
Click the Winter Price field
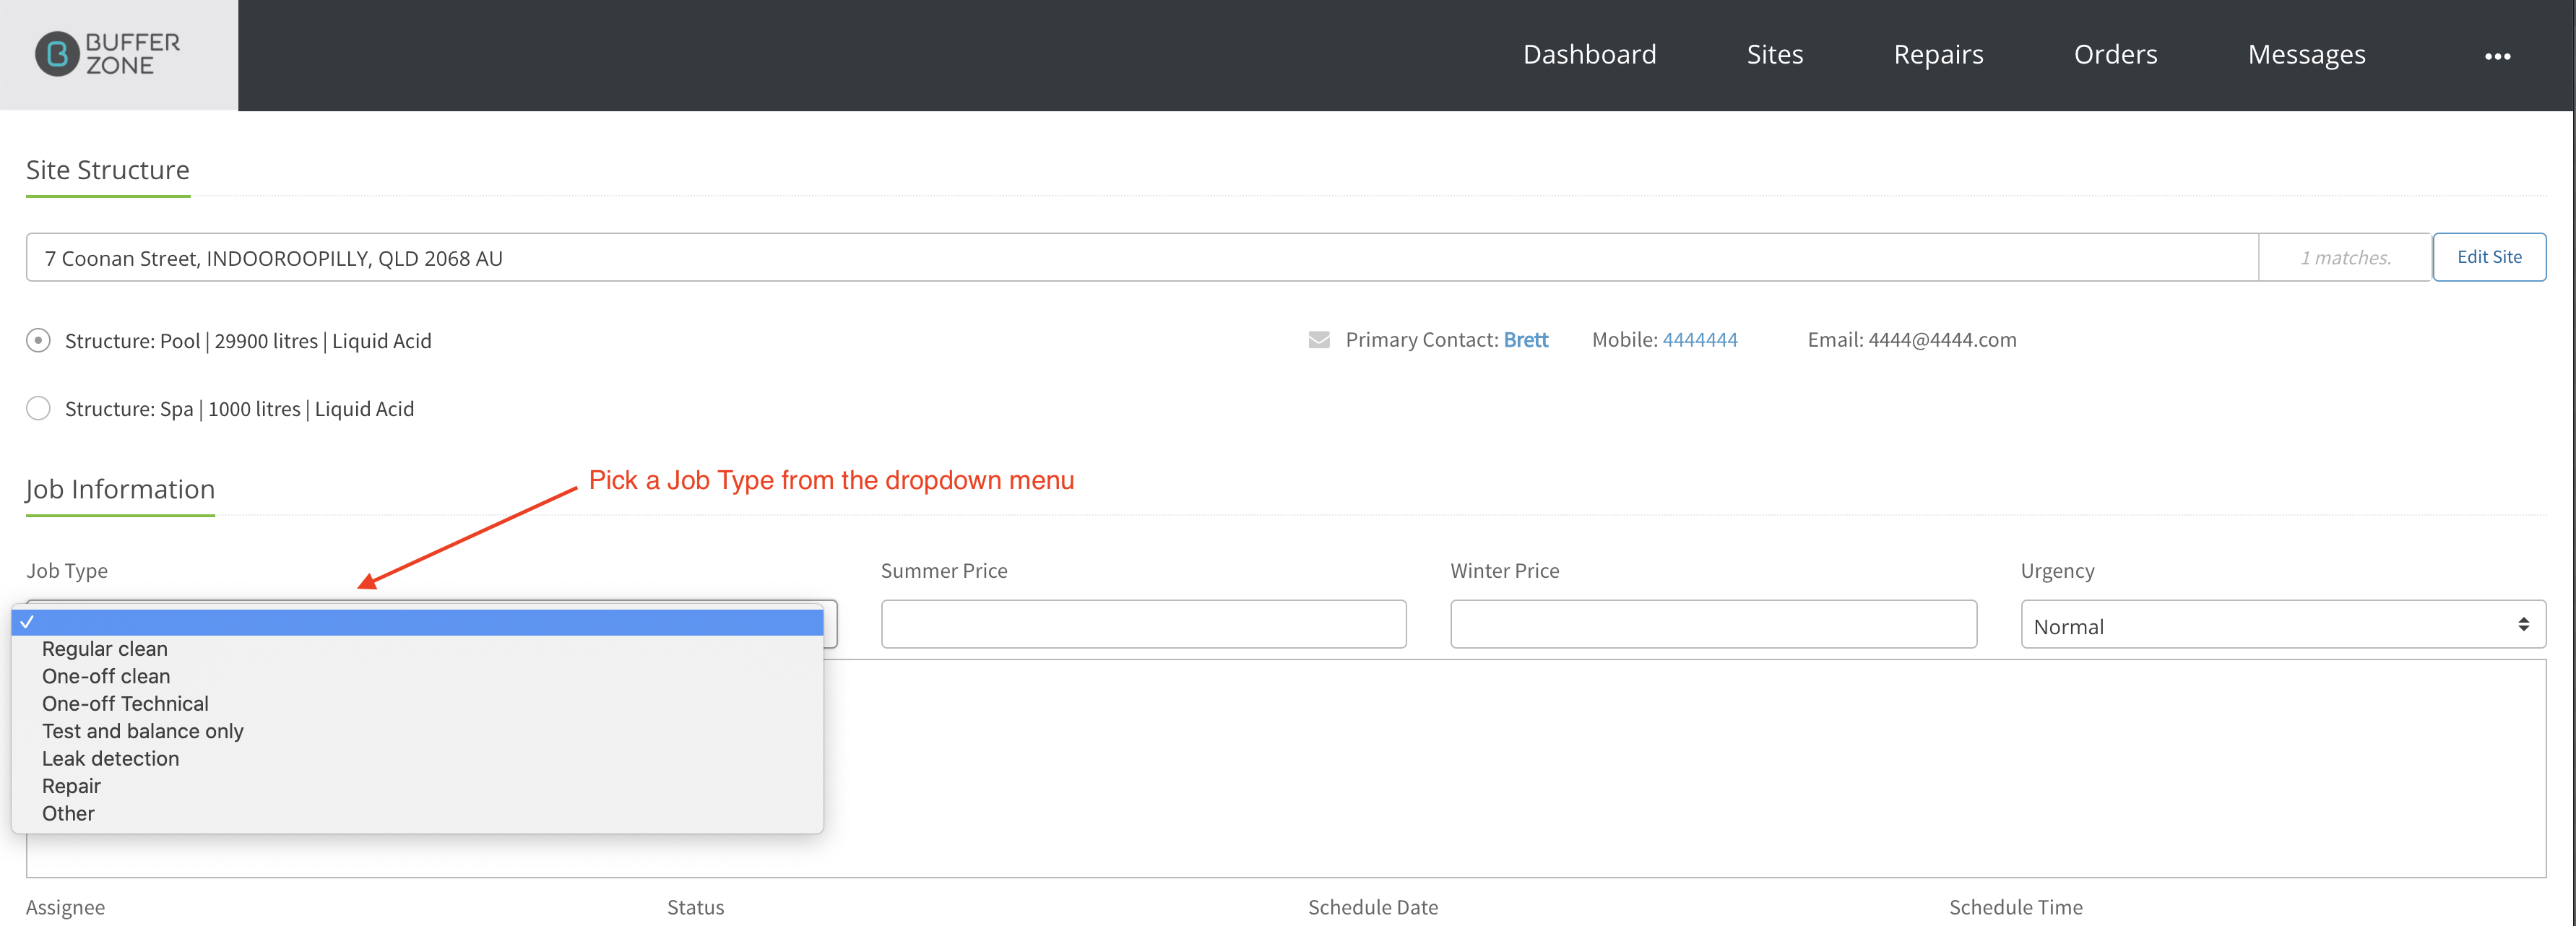click(x=1713, y=625)
